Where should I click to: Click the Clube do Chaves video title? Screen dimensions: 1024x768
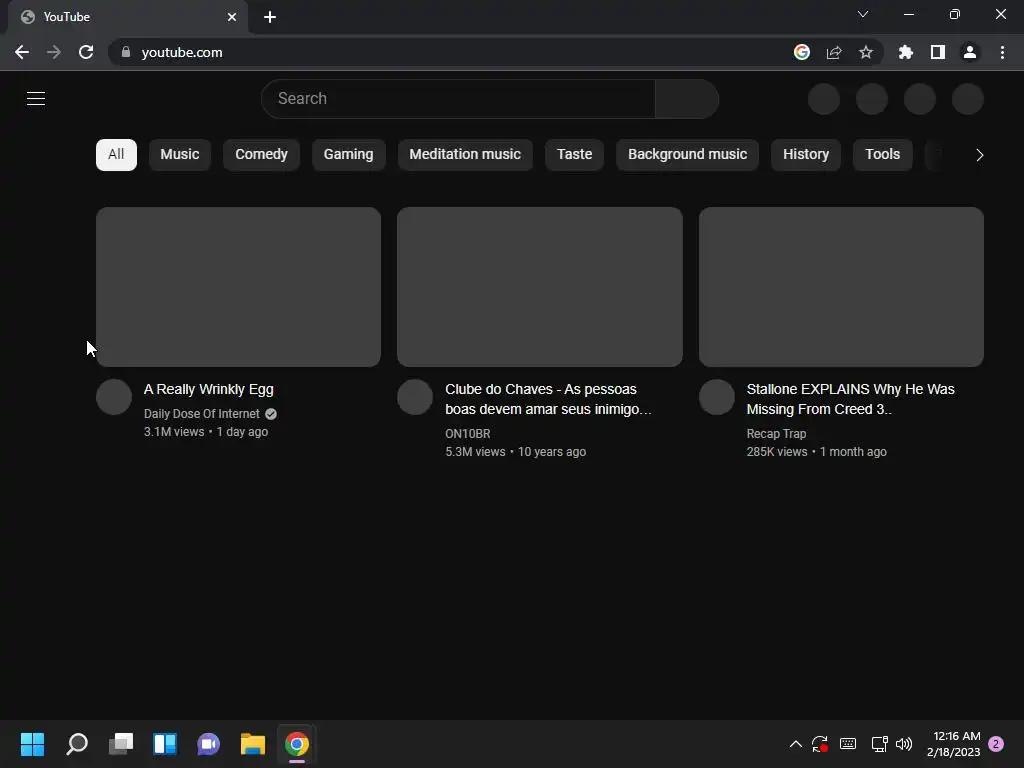tap(549, 399)
